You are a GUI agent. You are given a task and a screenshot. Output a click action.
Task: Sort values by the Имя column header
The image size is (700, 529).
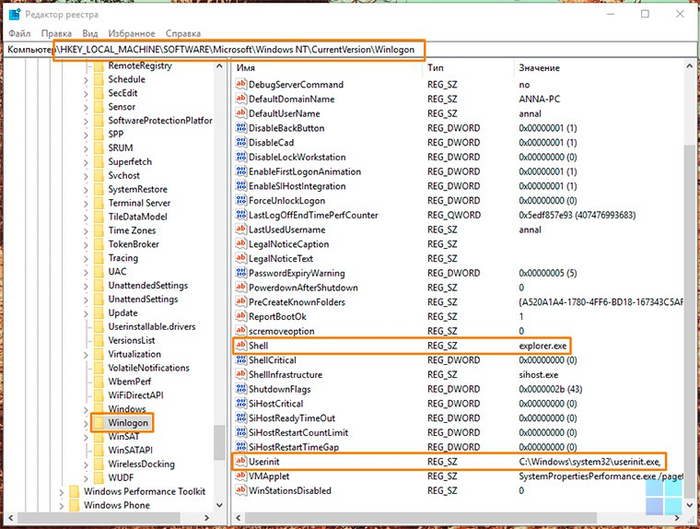[x=246, y=67]
